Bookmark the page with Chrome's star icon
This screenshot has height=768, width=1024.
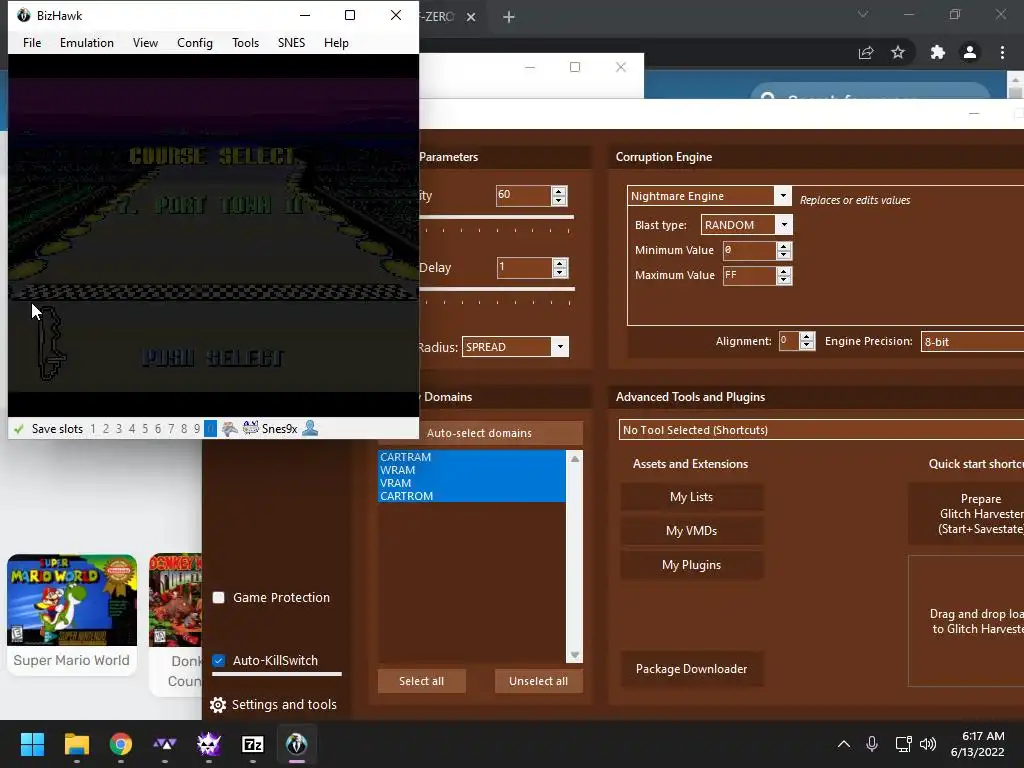(x=898, y=52)
